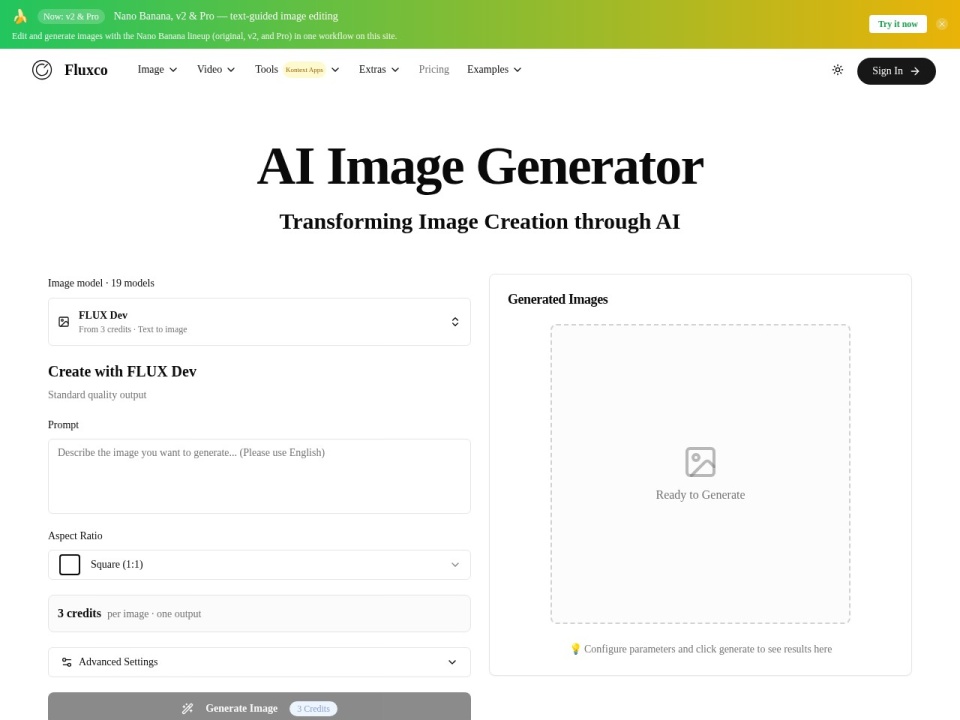
Task: Click the 'Create with FLUX Dev' heading
Action: coord(122,372)
